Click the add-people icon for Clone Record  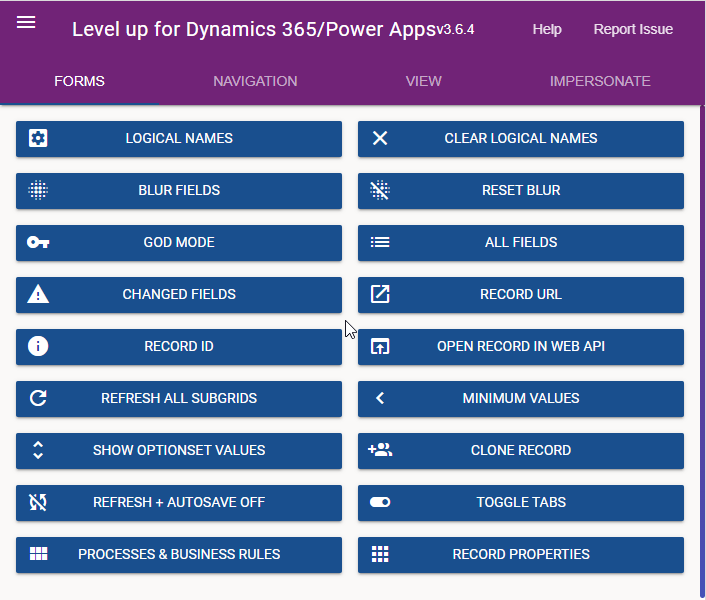(x=380, y=450)
